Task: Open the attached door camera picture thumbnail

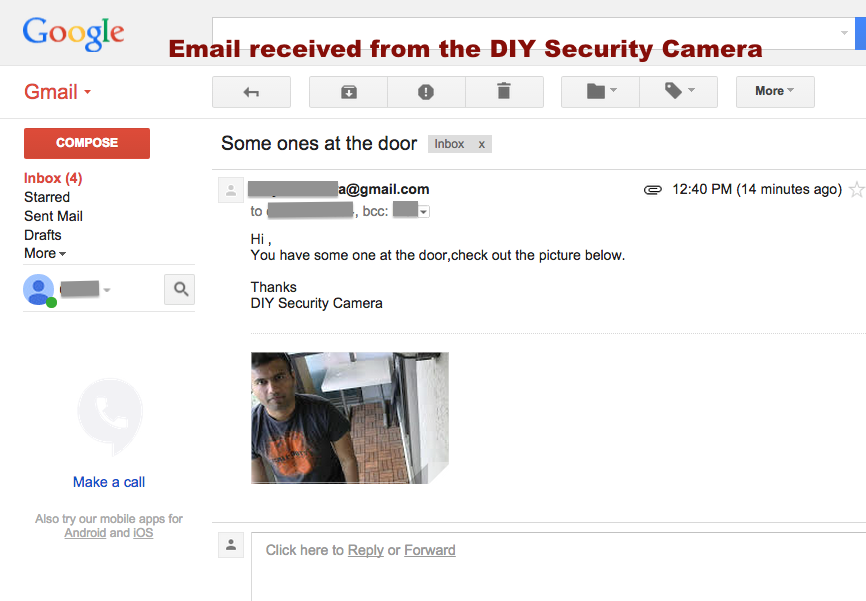Action: [x=349, y=418]
